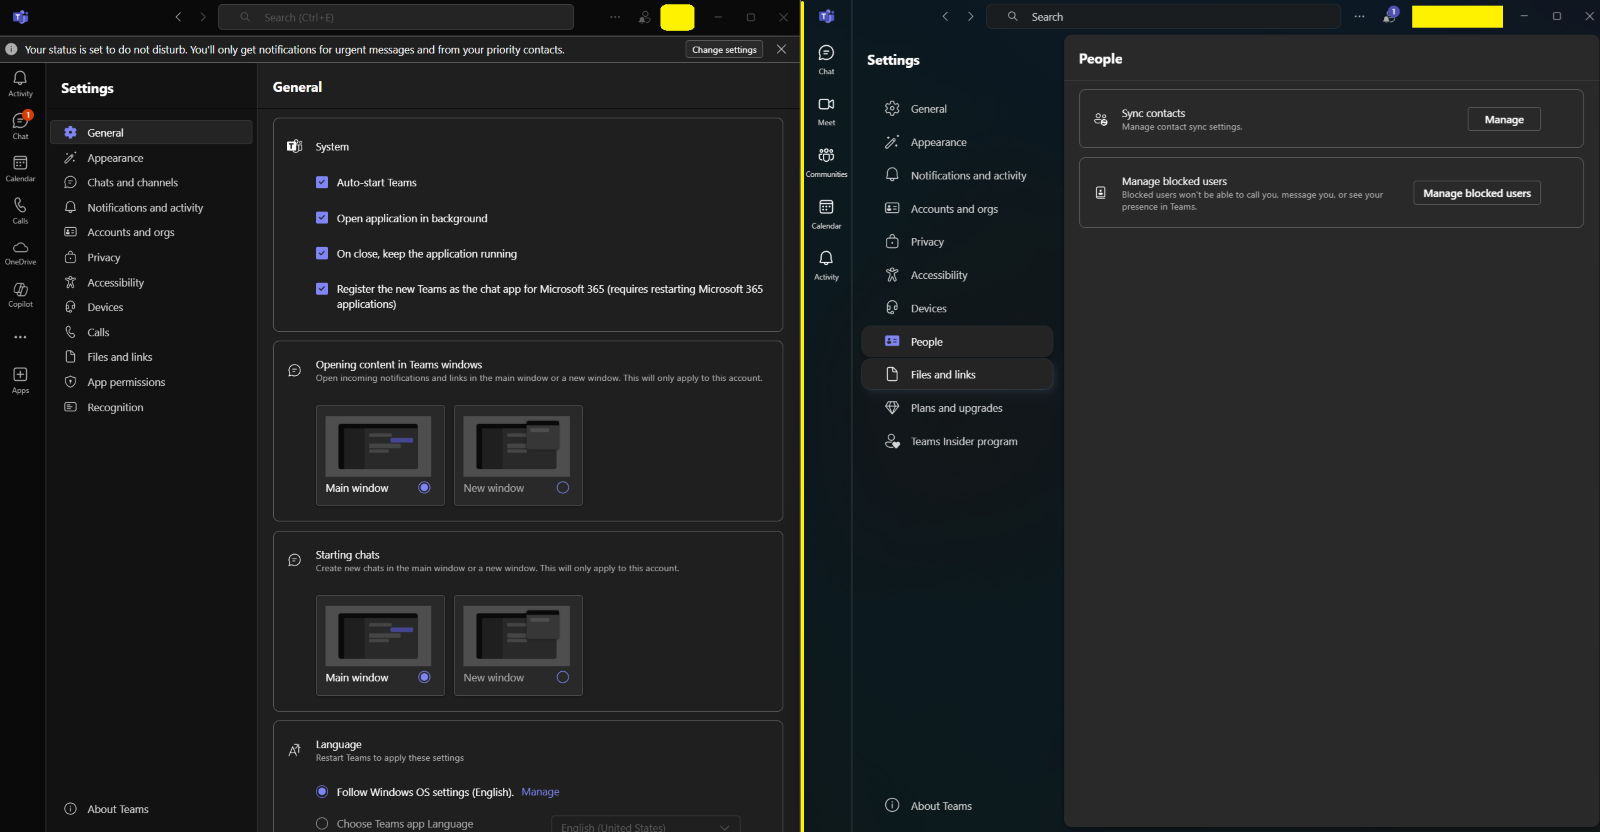Viewport: 1600px width, 832px height.
Task: Click Change settings button in banner
Action: tap(724, 49)
